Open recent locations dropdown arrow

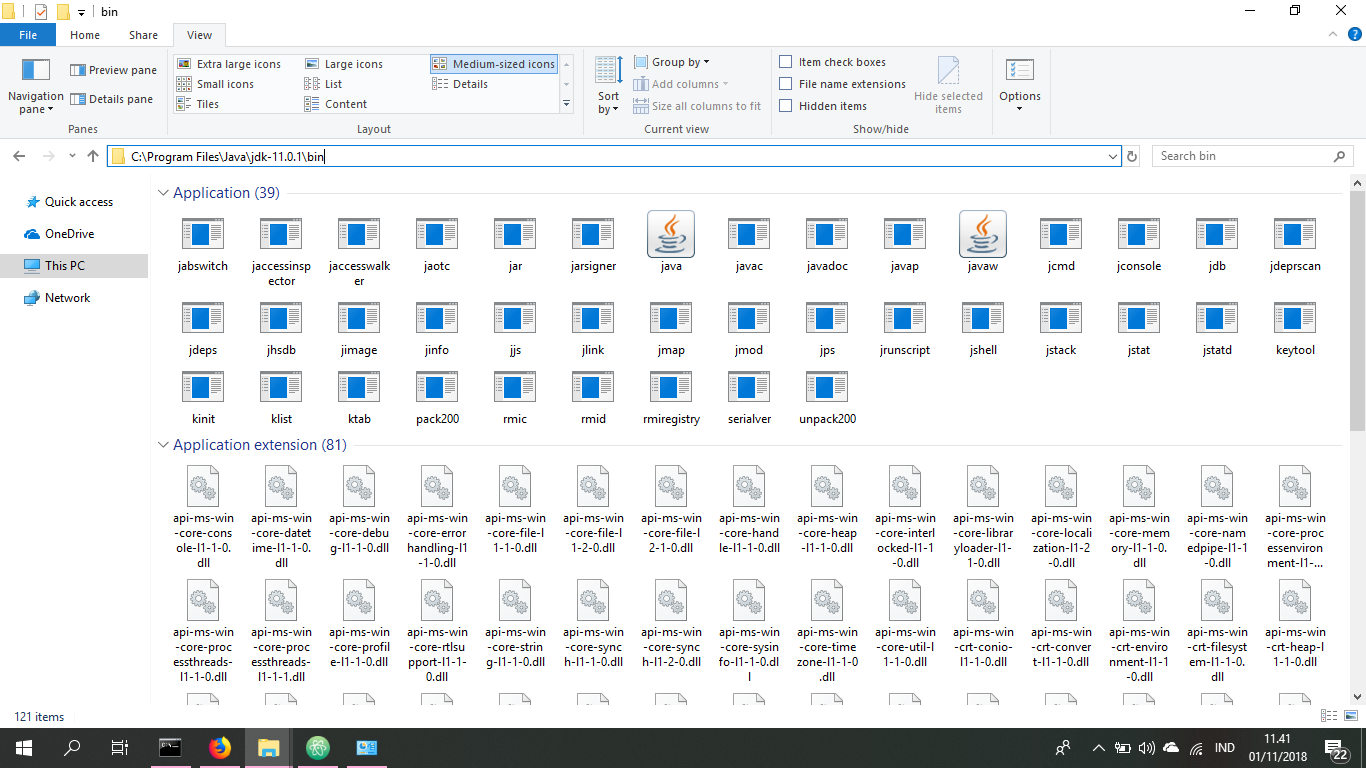tap(72, 156)
